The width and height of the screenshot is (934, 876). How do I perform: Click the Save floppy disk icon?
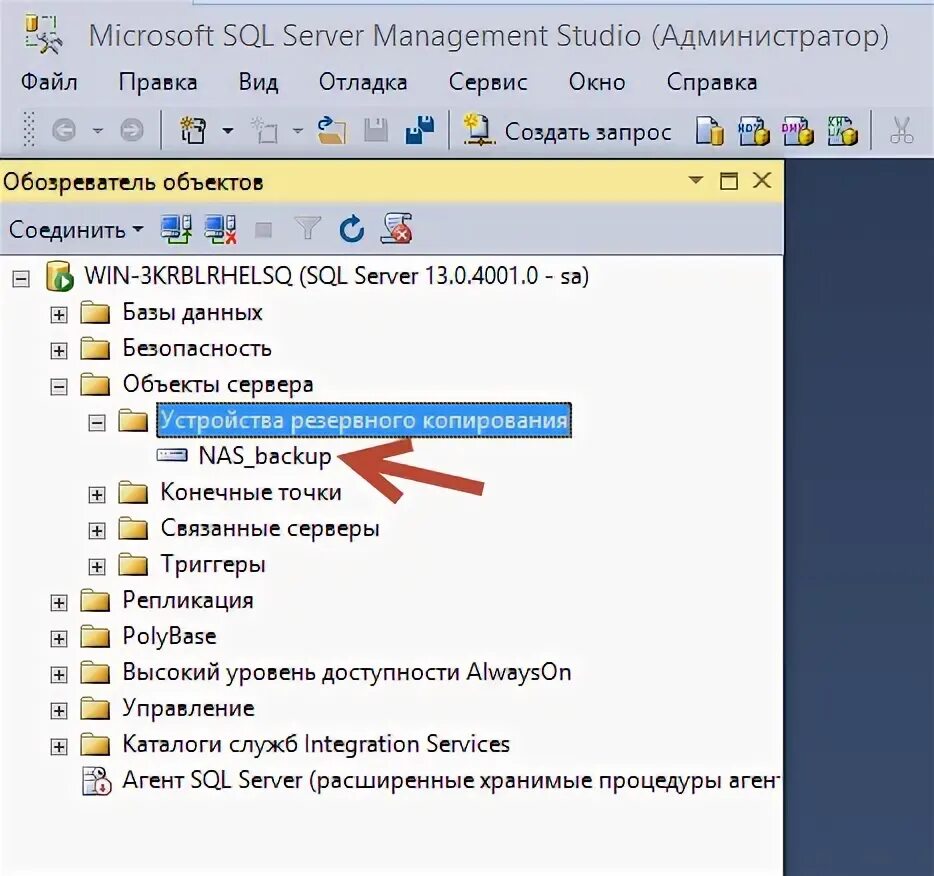pos(376,130)
